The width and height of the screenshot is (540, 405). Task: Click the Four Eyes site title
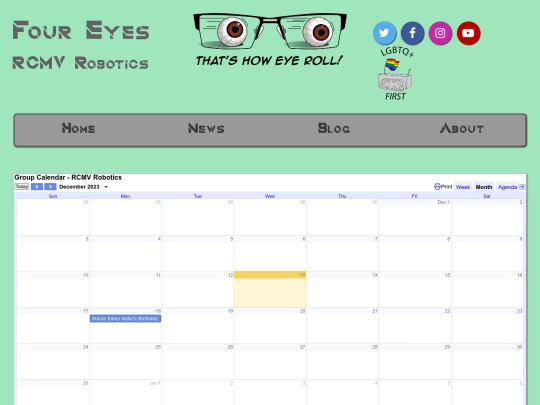(x=81, y=30)
